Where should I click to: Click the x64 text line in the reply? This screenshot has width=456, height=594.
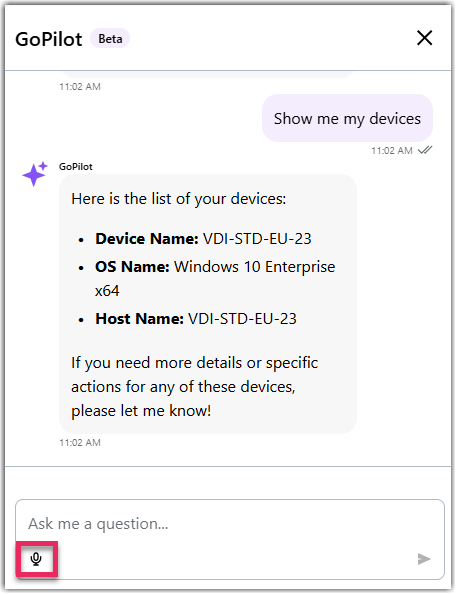[107, 291]
